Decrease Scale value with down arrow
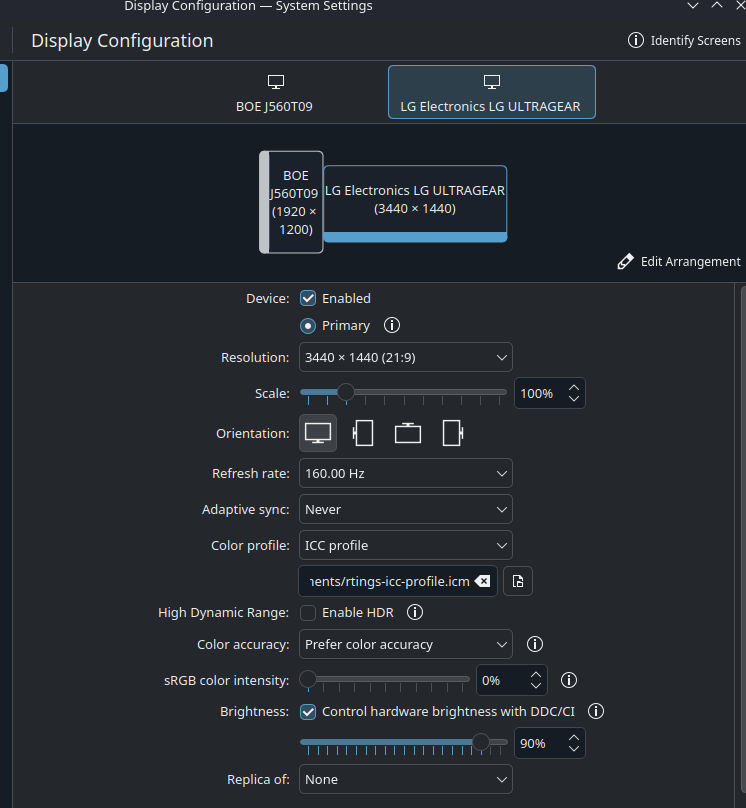 point(574,399)
